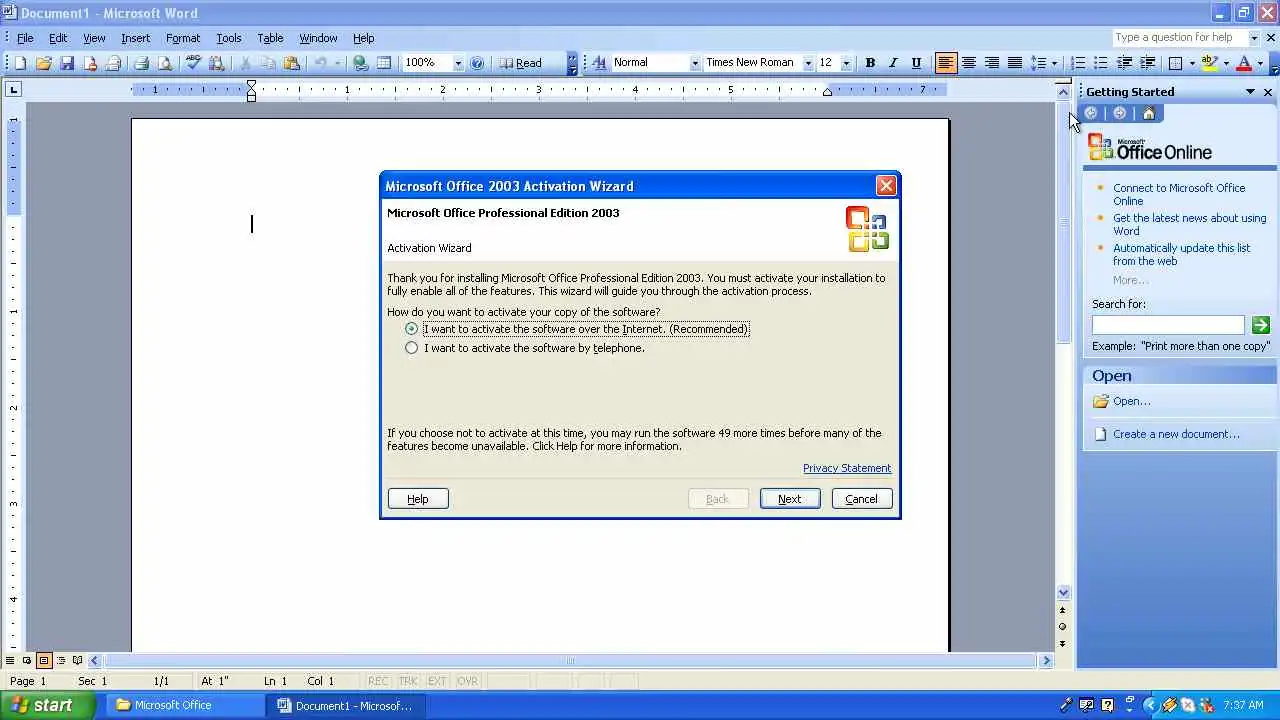Open Print Preview from the toolbar

point(165,63)
